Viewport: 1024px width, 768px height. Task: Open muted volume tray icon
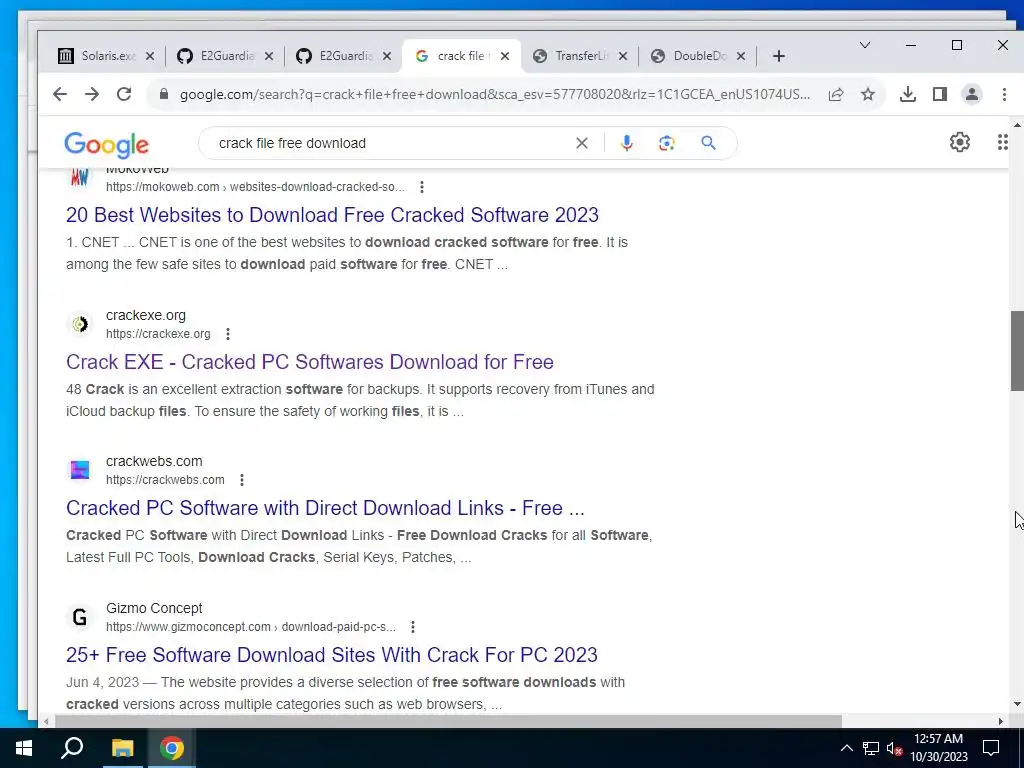point(894,748)
